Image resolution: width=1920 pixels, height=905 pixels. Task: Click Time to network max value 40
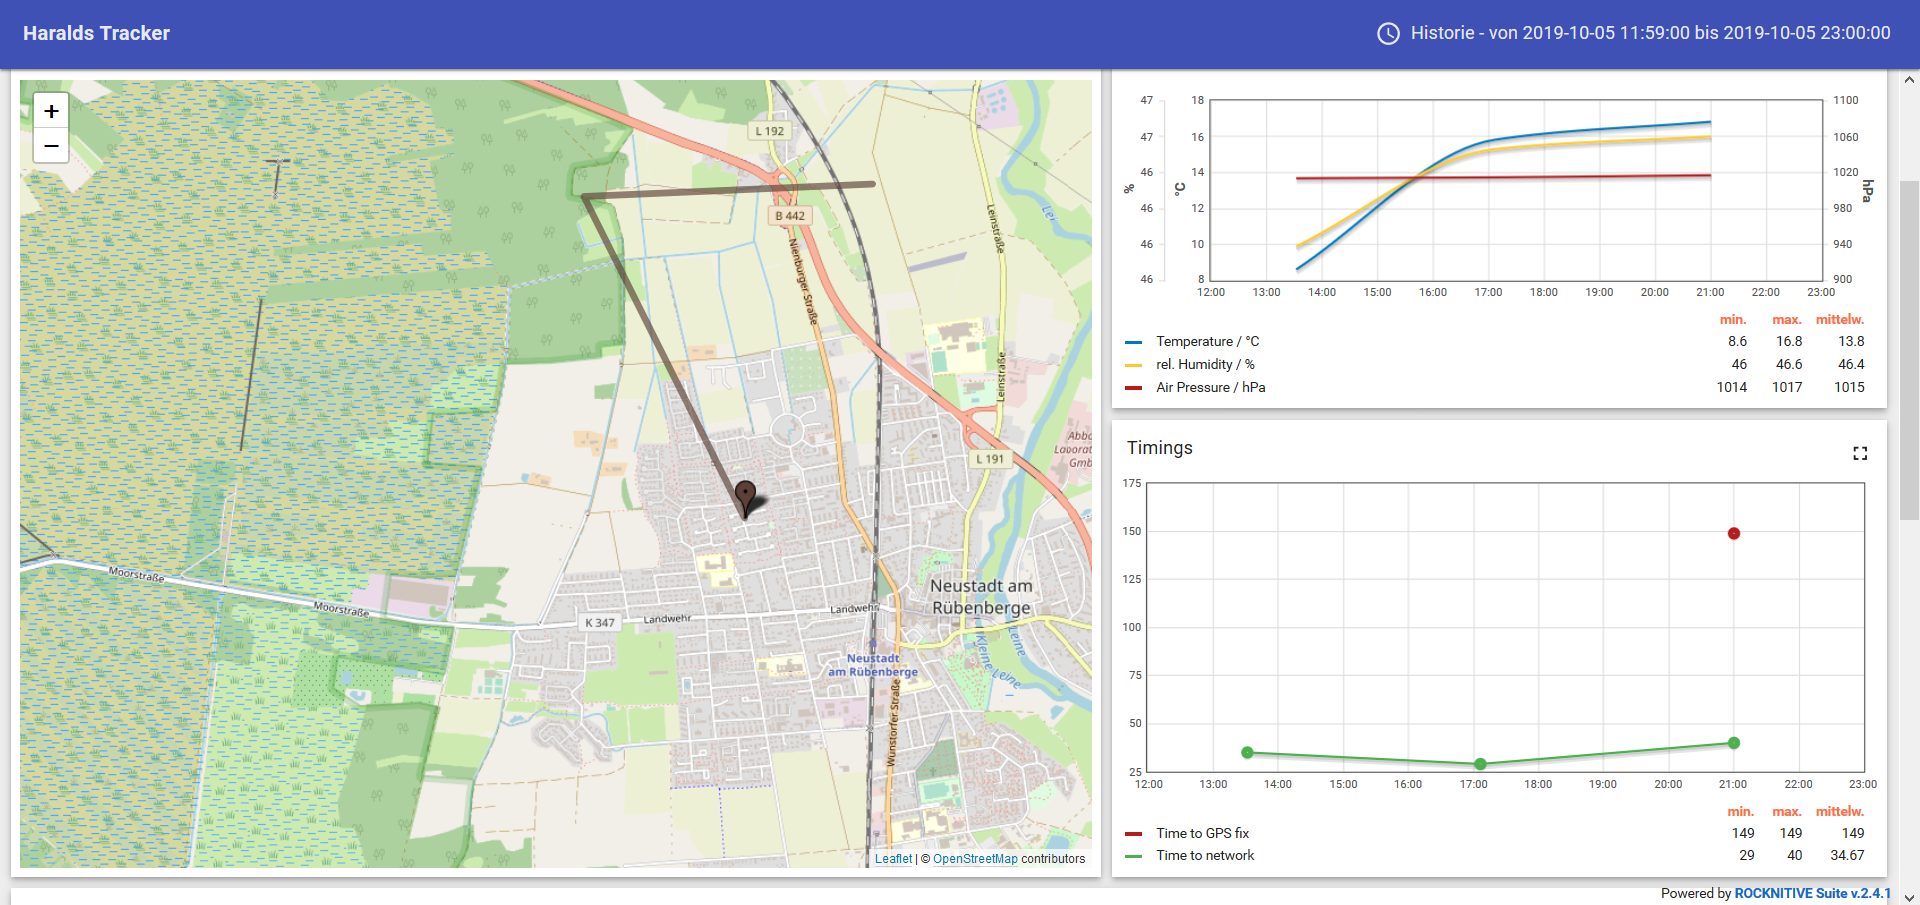pyautogui.click(x=1795, y=855)
